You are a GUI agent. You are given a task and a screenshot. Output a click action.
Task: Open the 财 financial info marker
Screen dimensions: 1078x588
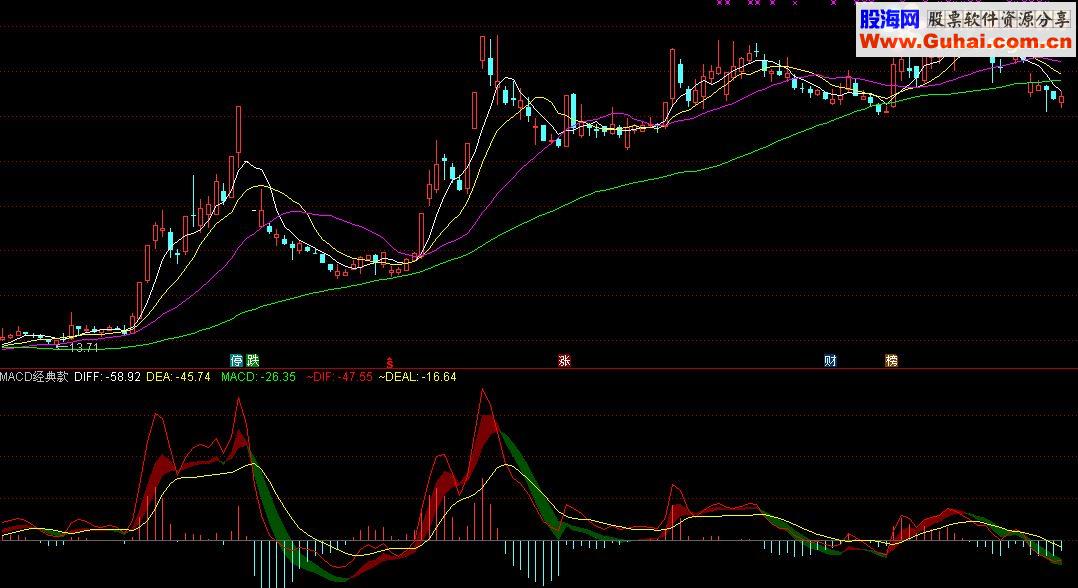pos(830,360)
